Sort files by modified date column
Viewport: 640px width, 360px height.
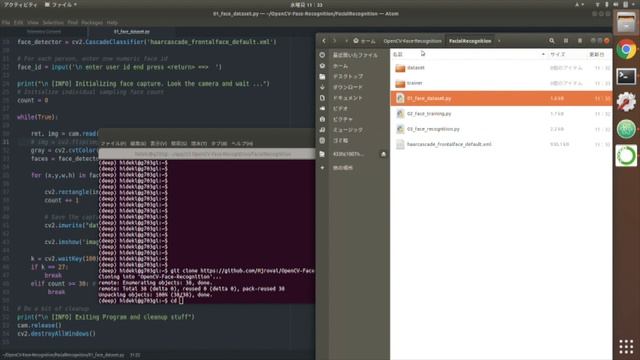click(597, 54)
